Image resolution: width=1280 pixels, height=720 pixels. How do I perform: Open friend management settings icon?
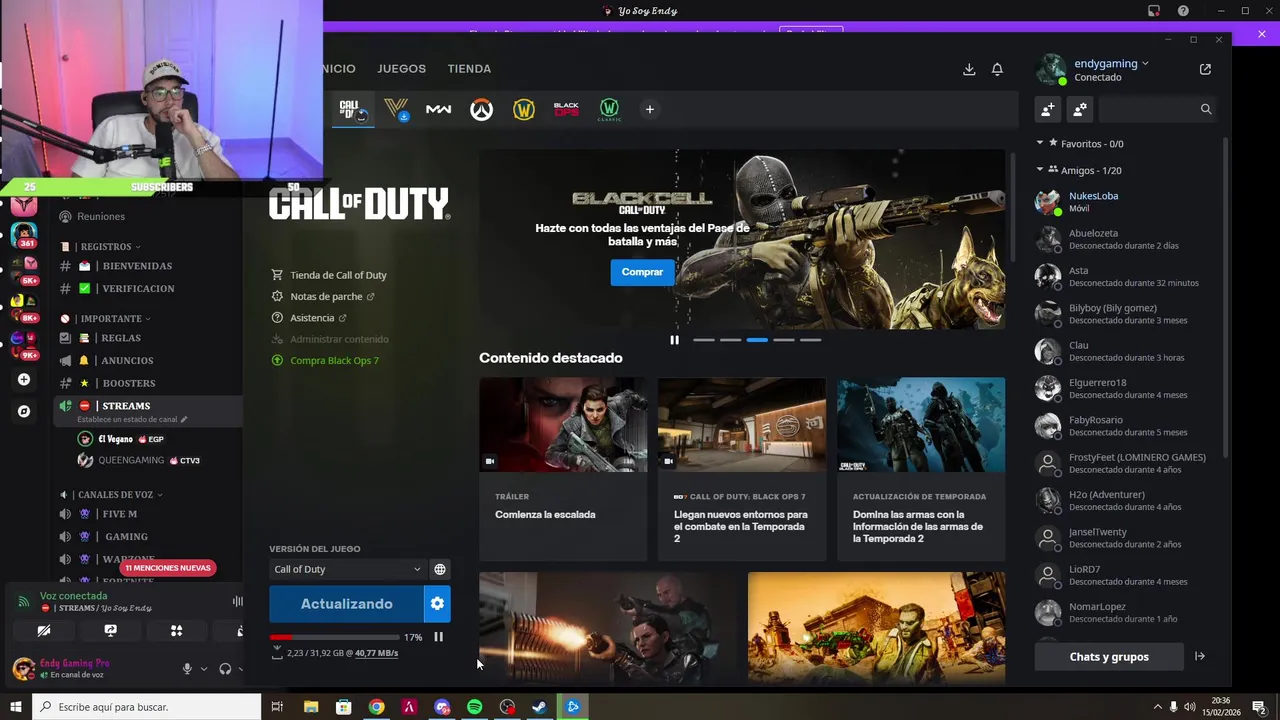tap(1080, 109)
